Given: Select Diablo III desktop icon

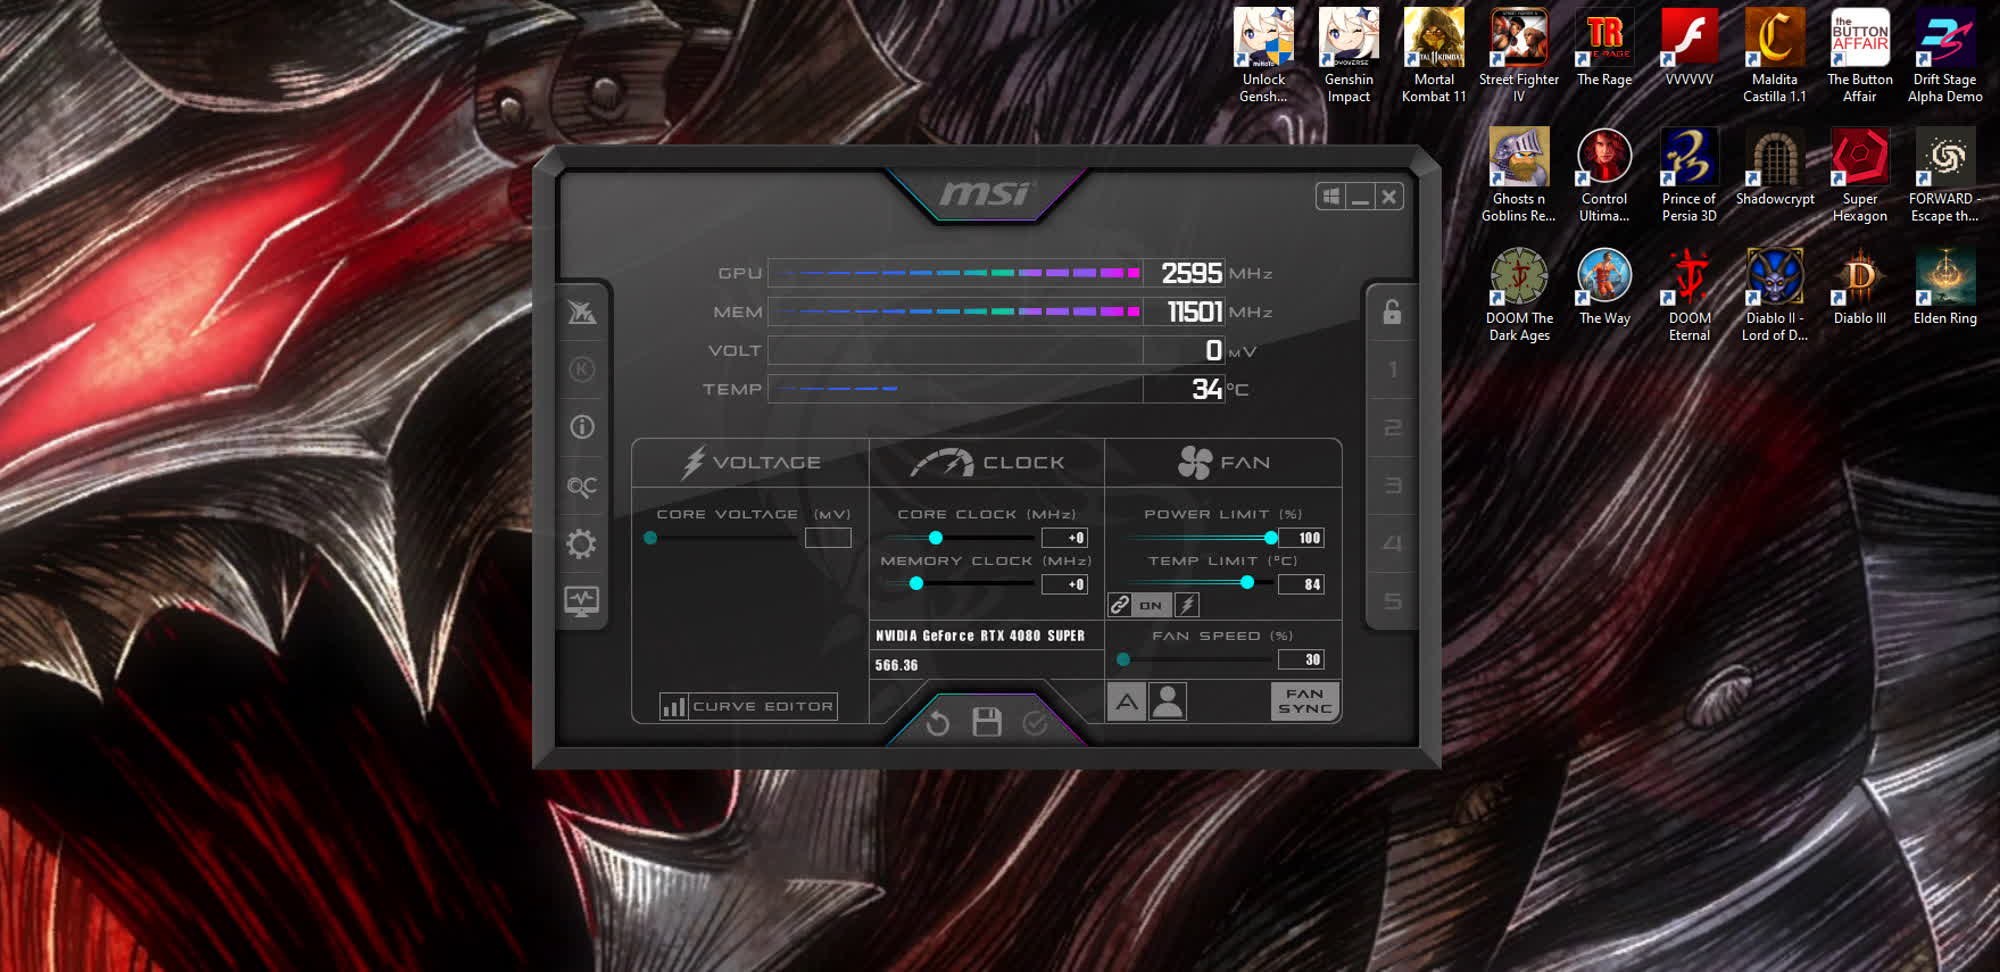Looking at the screenshot, I should [x=1860, y=287].
